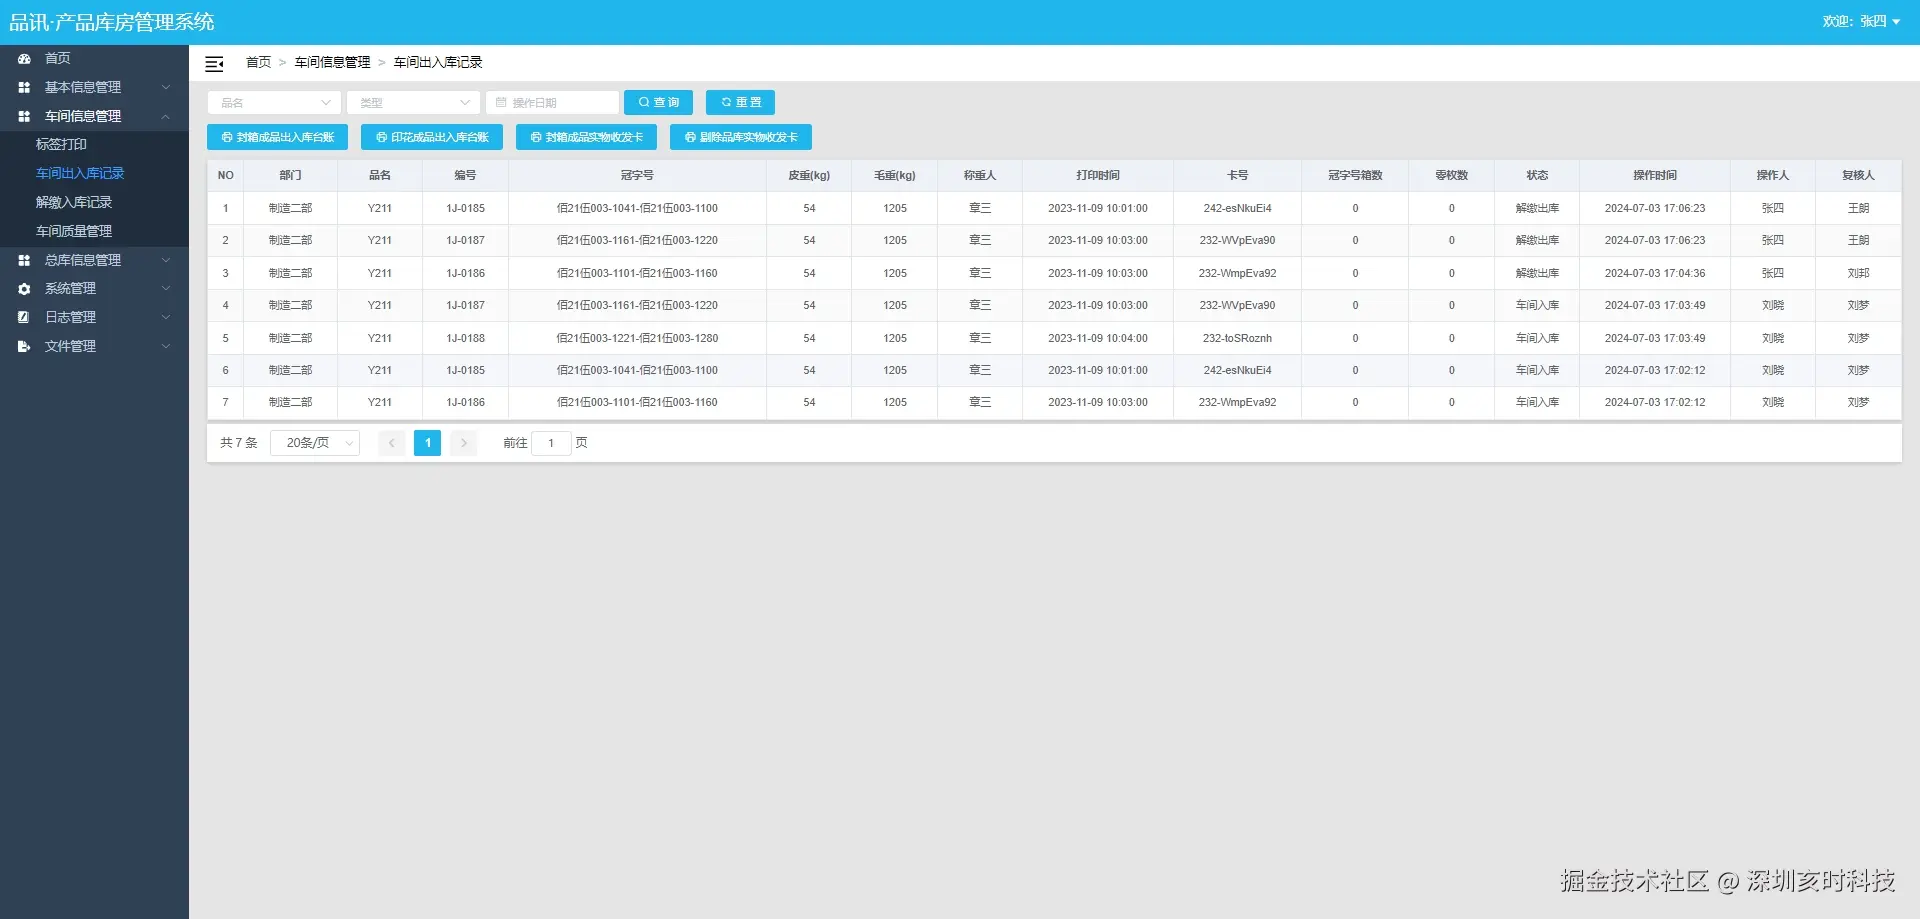Screen dimensions: 1920x919
Task: Collapse the 车间信息管理 menu group
Action: [x=94, y=117]
